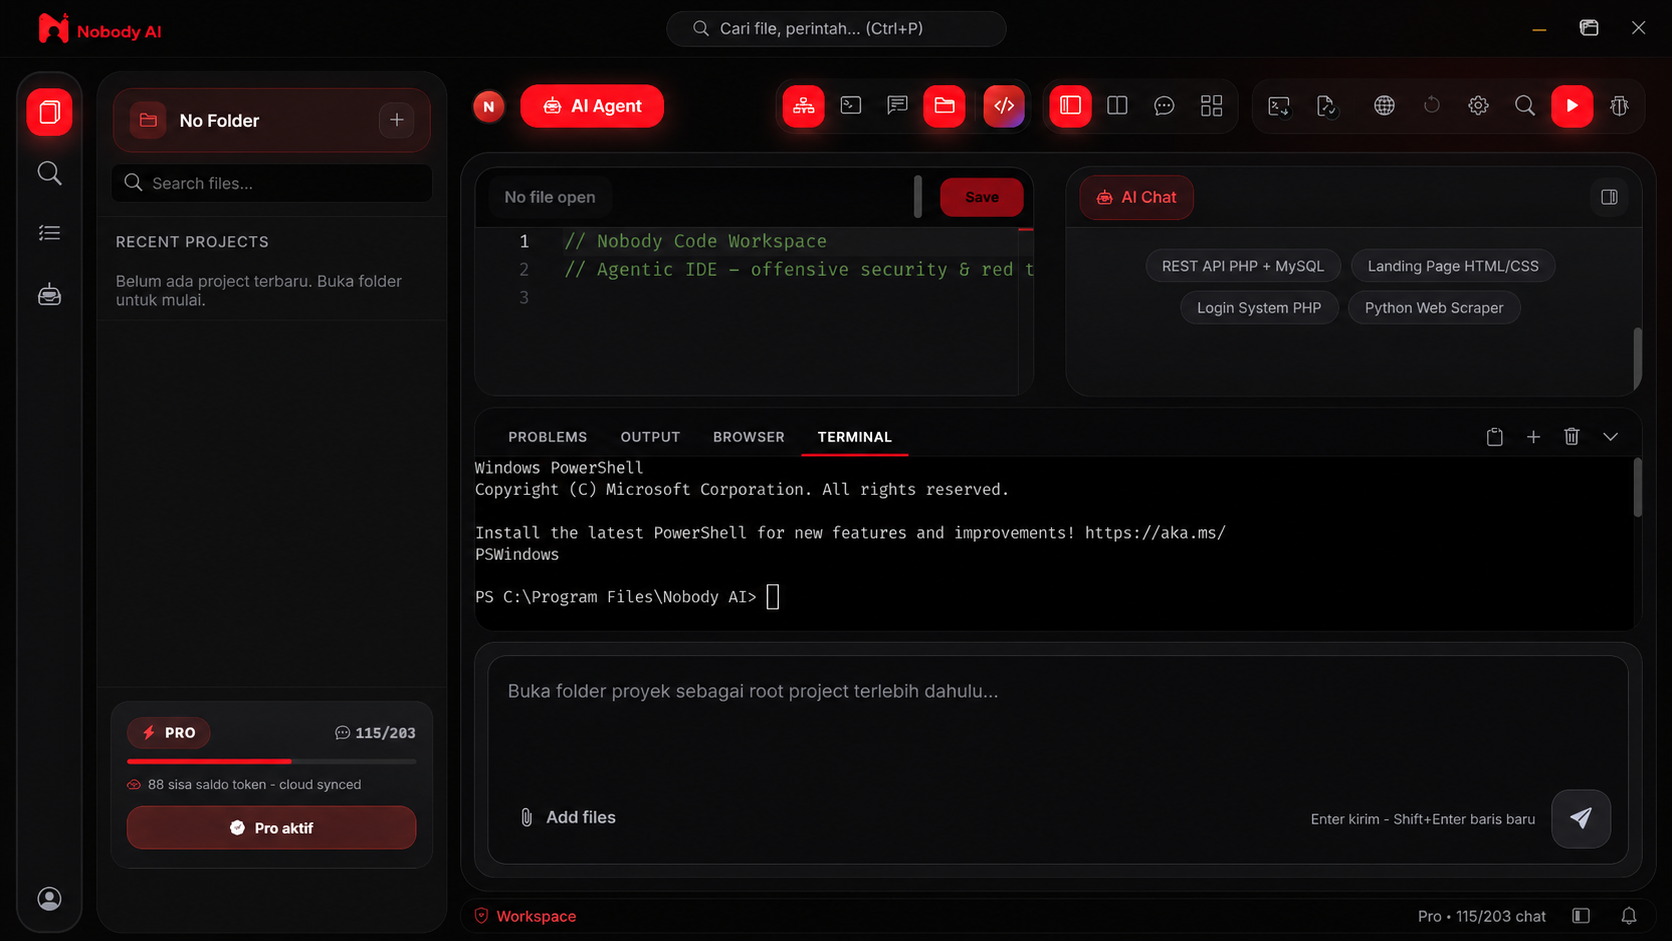
Task: Click the AI Chat button
Action: (1136, 197)
